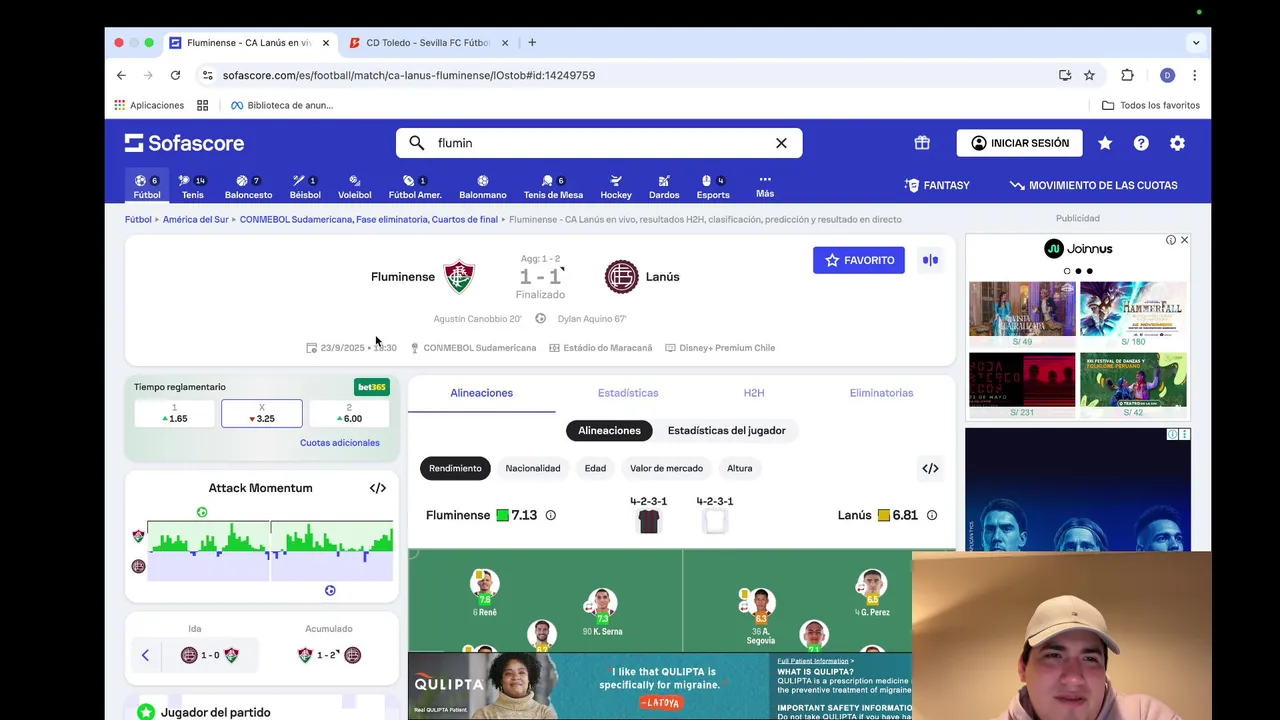The height and width of the screenshot is (720, 1280).
Task: Switch to Estadísticas del jugador toggle
Action: point(727,431)
